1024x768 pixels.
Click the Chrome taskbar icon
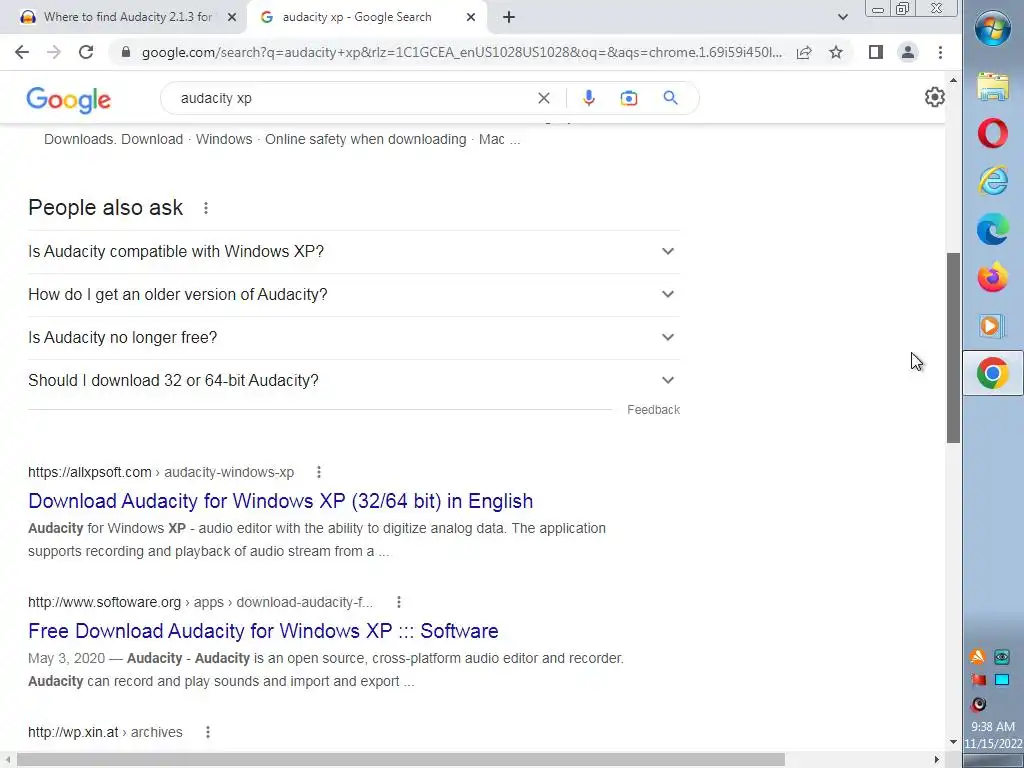993,374
